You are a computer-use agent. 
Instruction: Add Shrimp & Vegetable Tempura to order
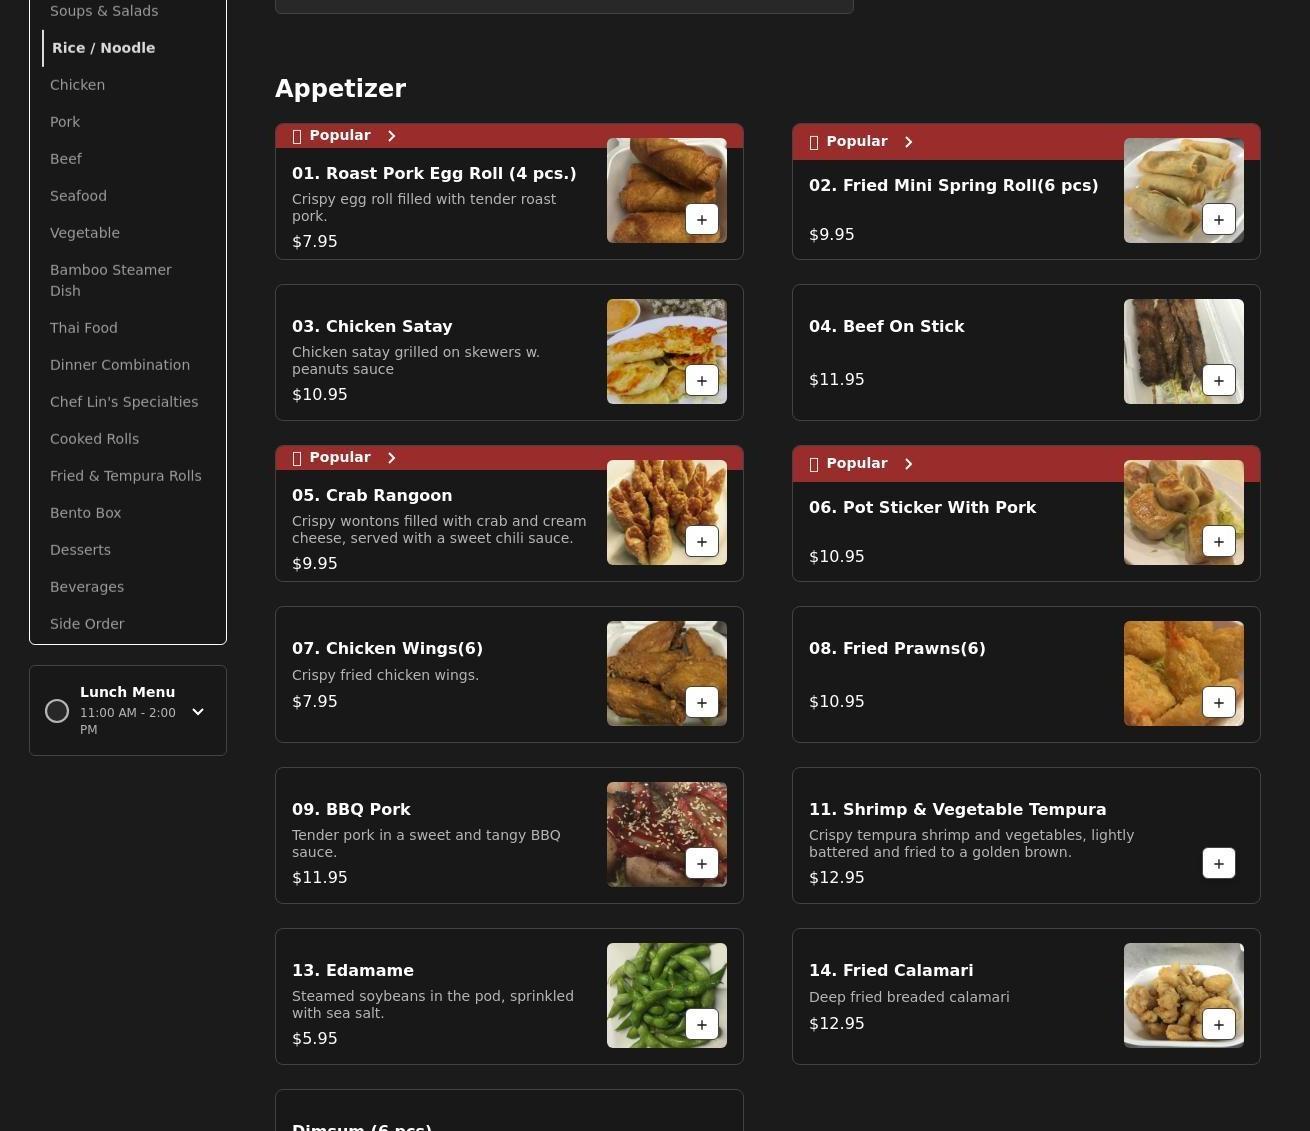(x=1218, y=864)
